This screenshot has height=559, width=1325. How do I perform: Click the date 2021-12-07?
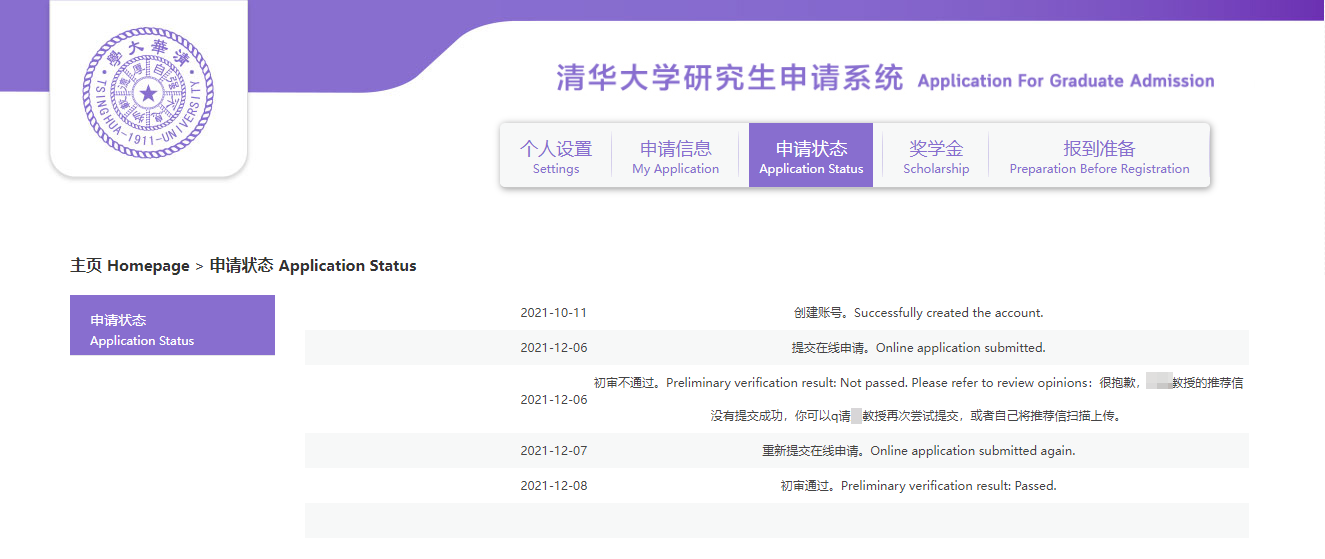click(x=554, y=451)
